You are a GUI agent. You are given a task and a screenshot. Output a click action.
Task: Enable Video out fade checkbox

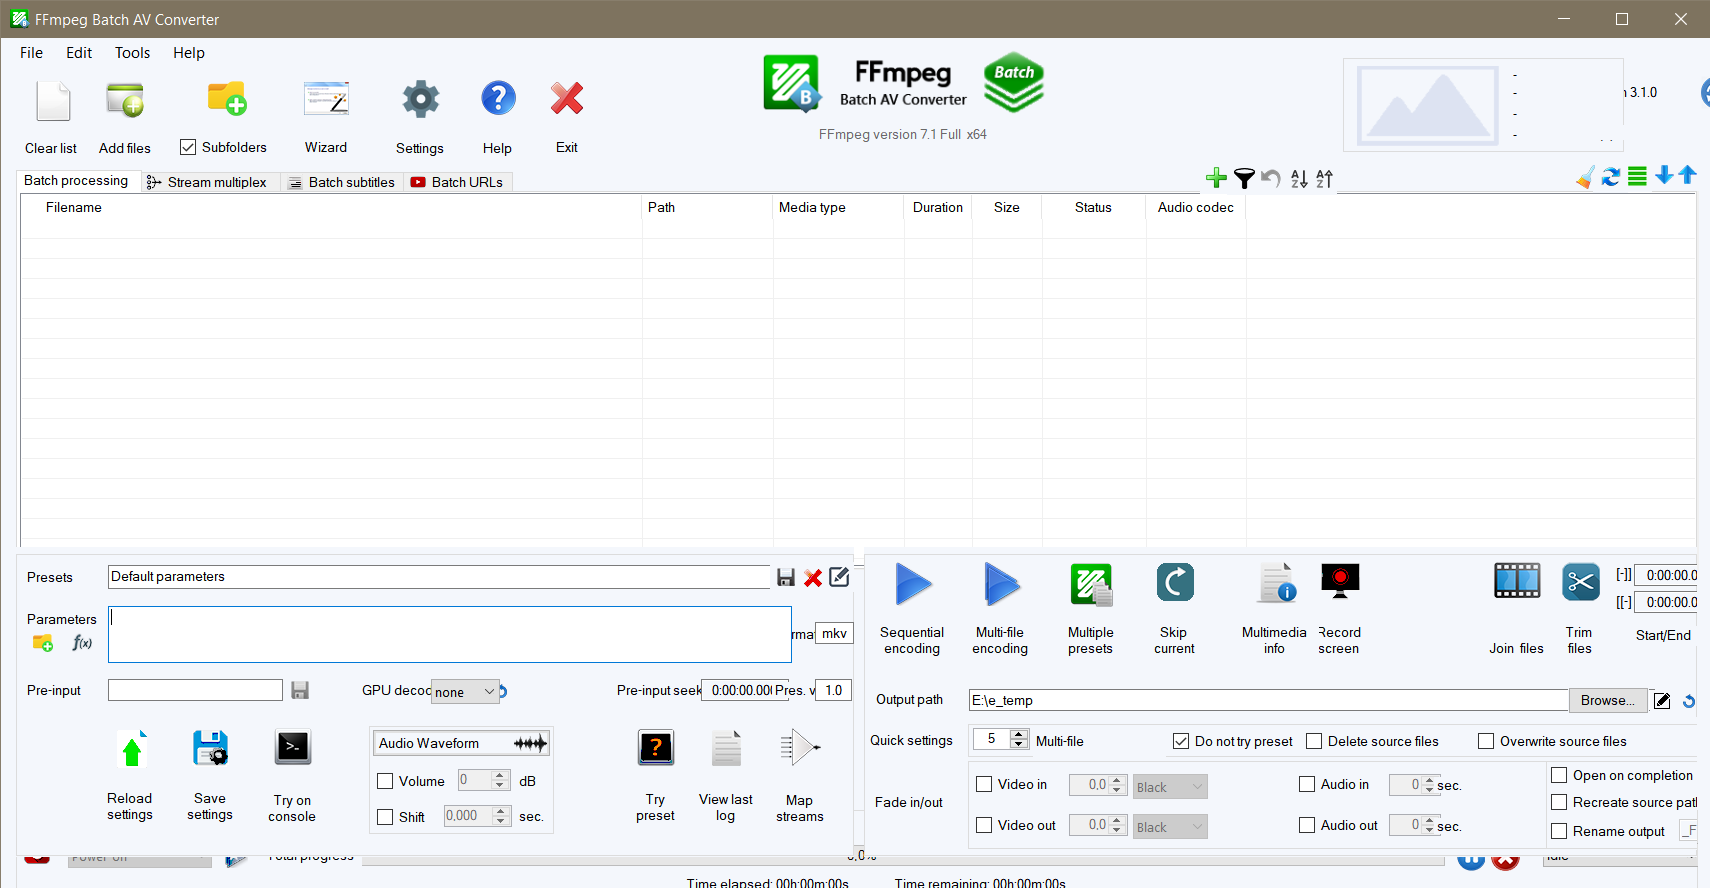click(x=984, y=825)
